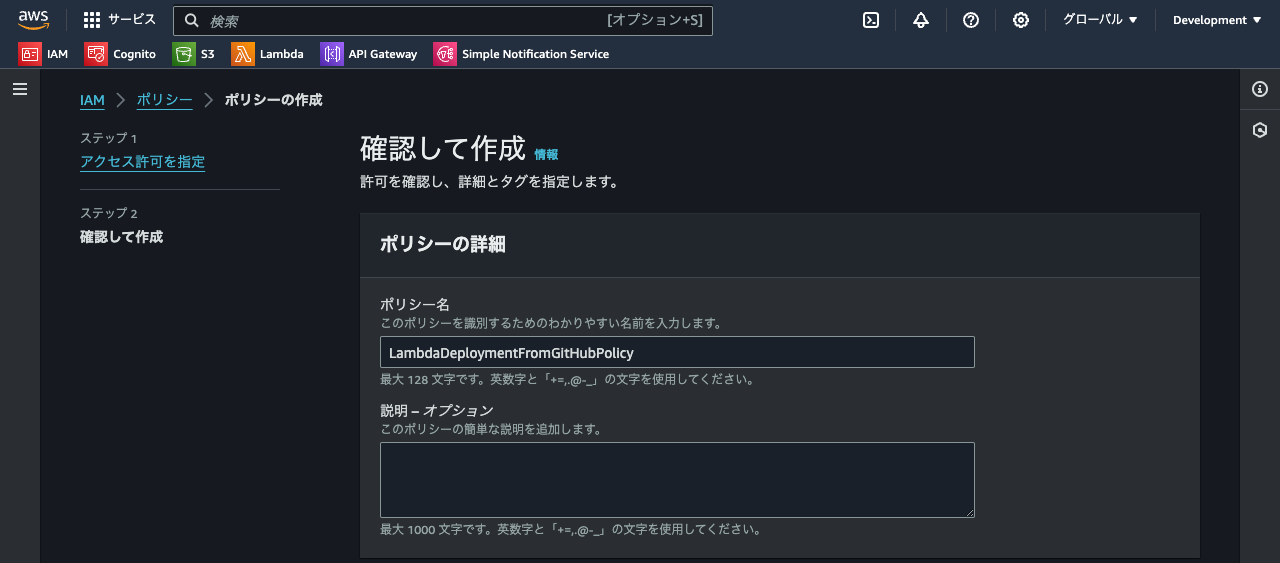
Task: Open Lambda from the favorites bar
Action: pos(268,54)
